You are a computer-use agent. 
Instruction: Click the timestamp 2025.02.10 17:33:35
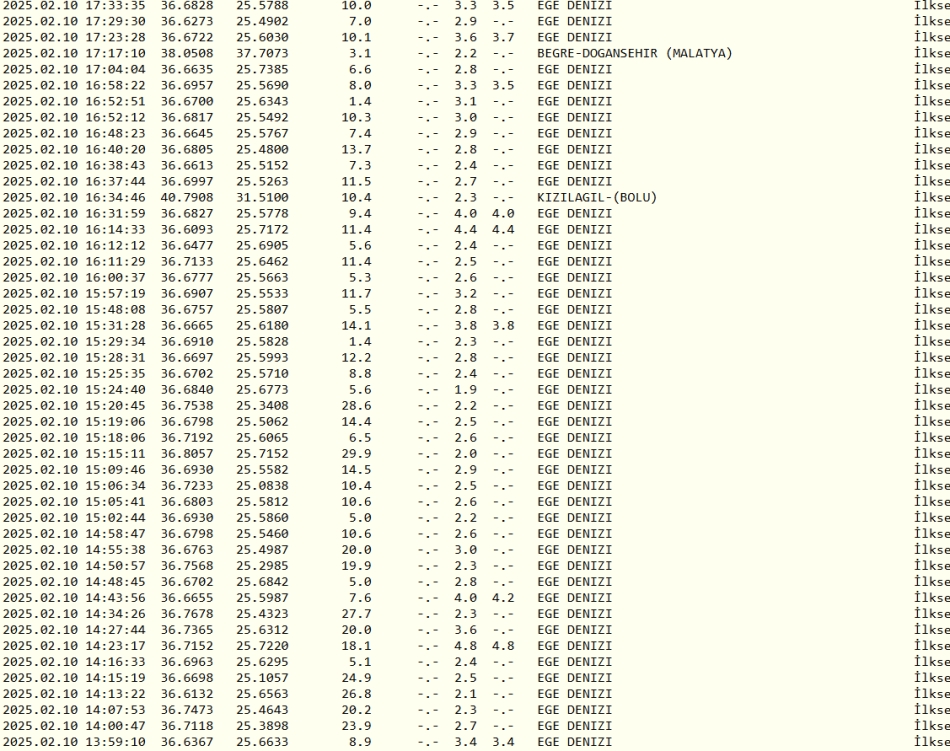pyautogui.click(x=75, y=5)
